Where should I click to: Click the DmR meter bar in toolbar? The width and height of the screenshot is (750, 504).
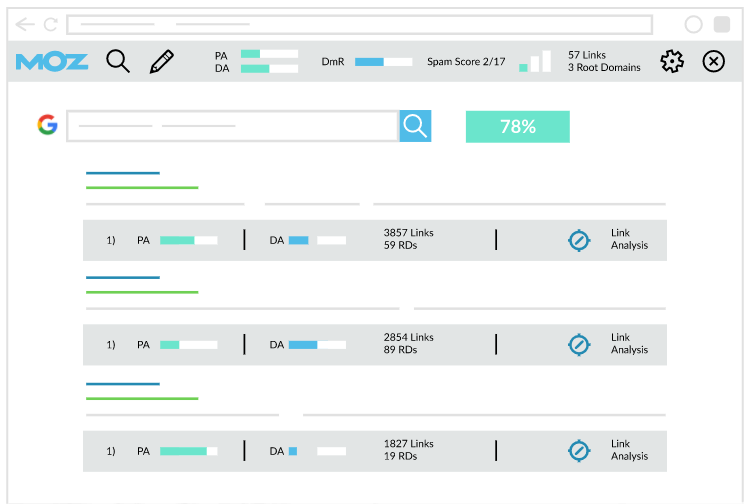pyautogui.click(x=383, y=62)
